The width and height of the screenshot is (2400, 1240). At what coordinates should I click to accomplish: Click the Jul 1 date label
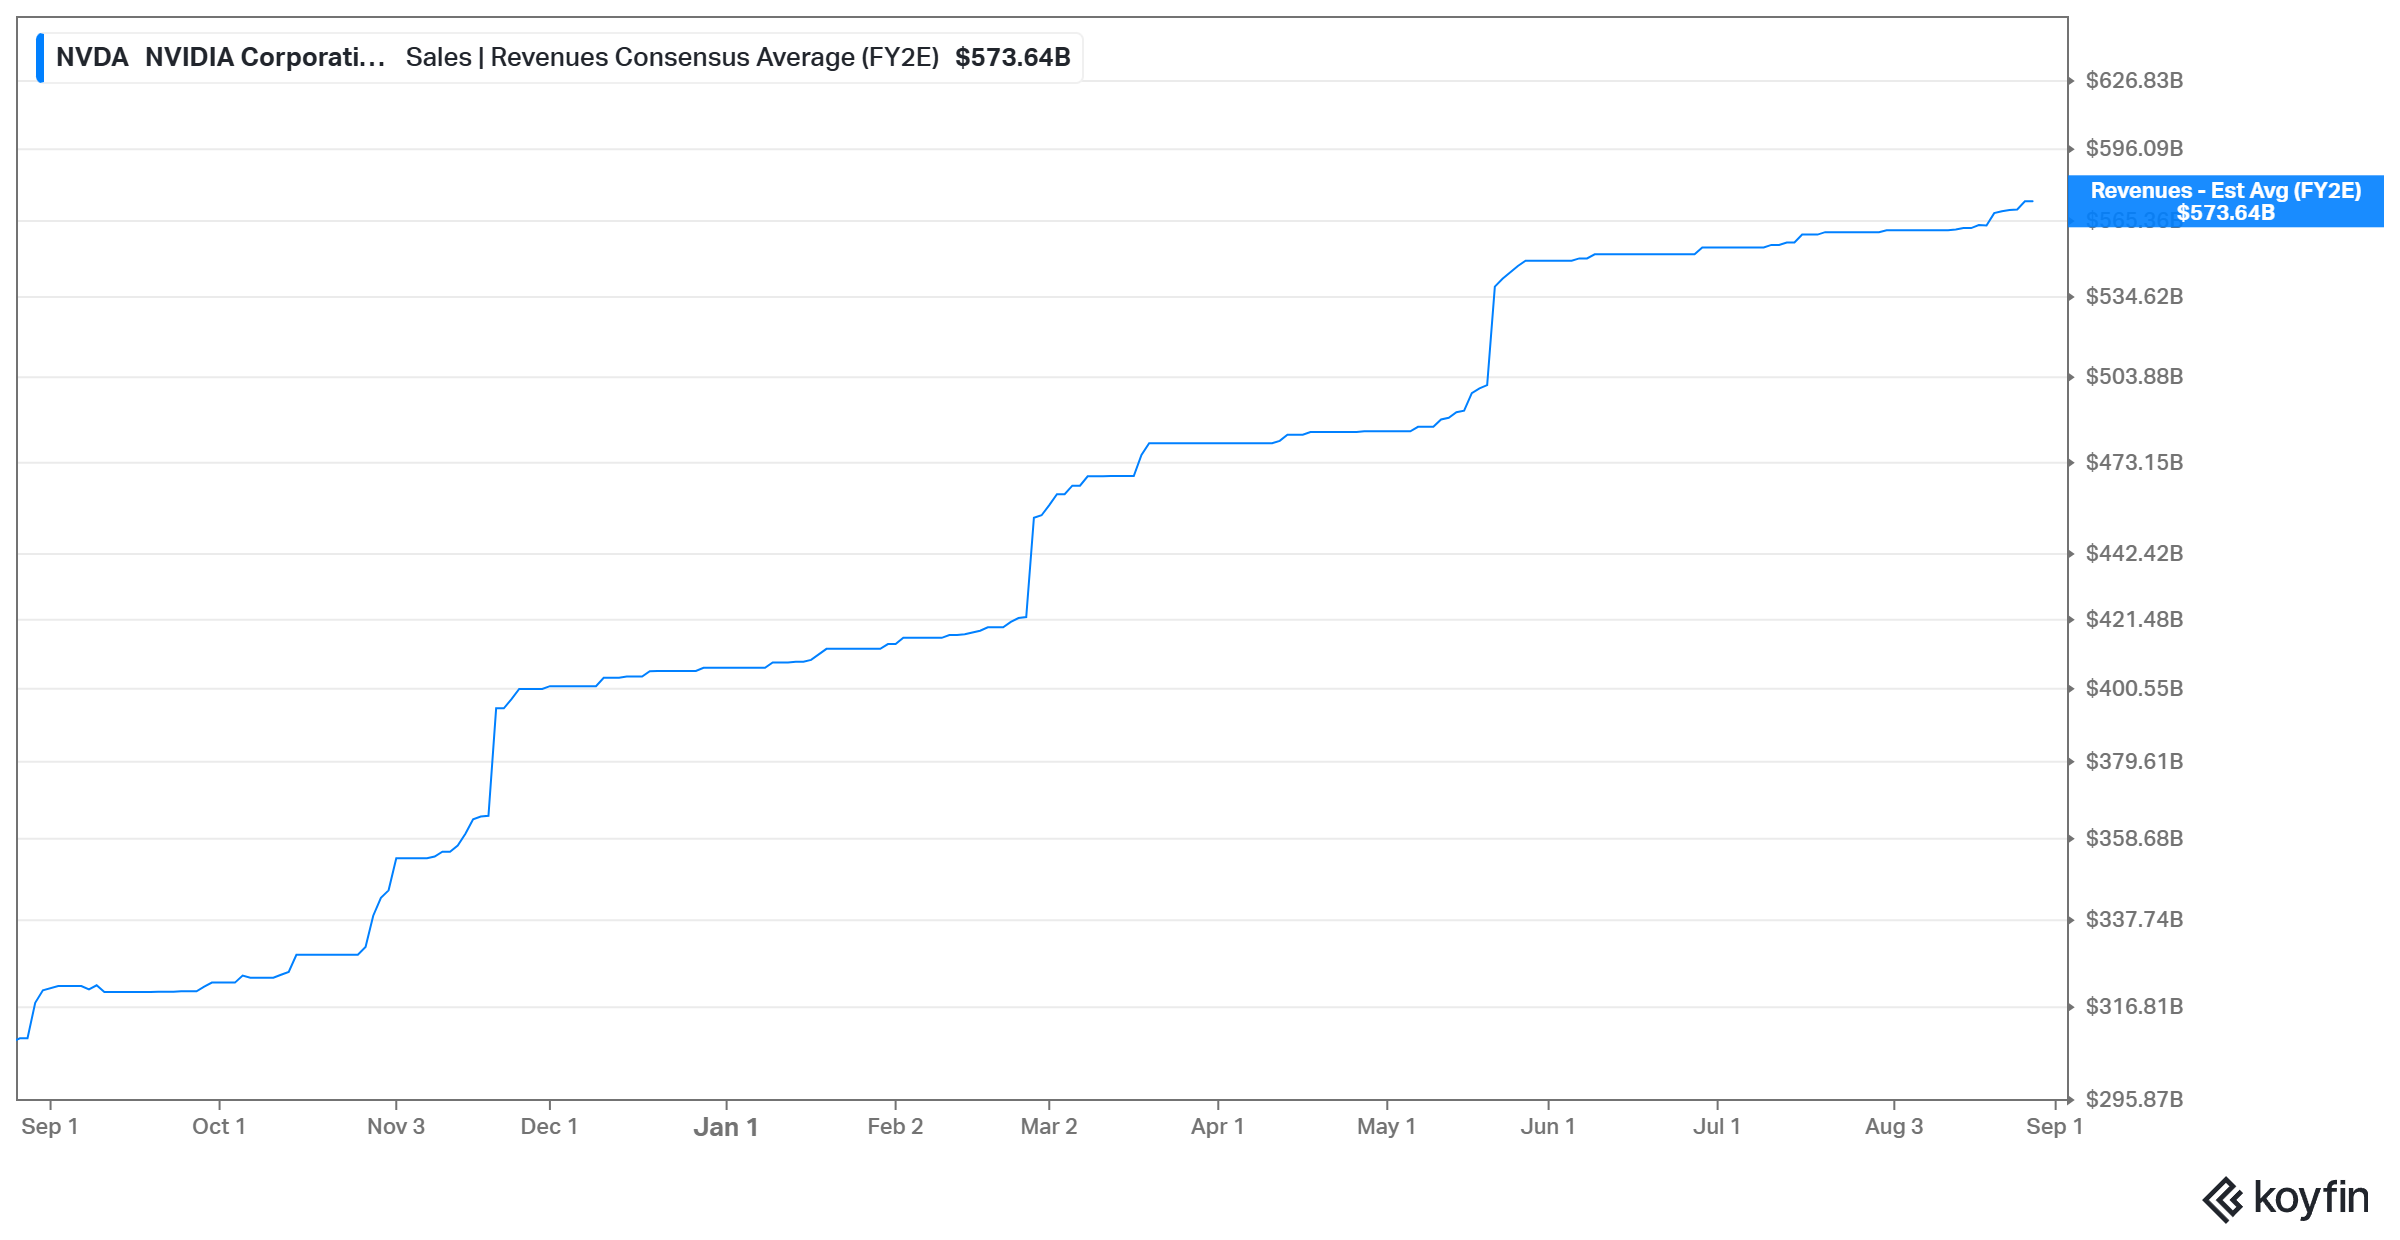coord(1717,1127)
